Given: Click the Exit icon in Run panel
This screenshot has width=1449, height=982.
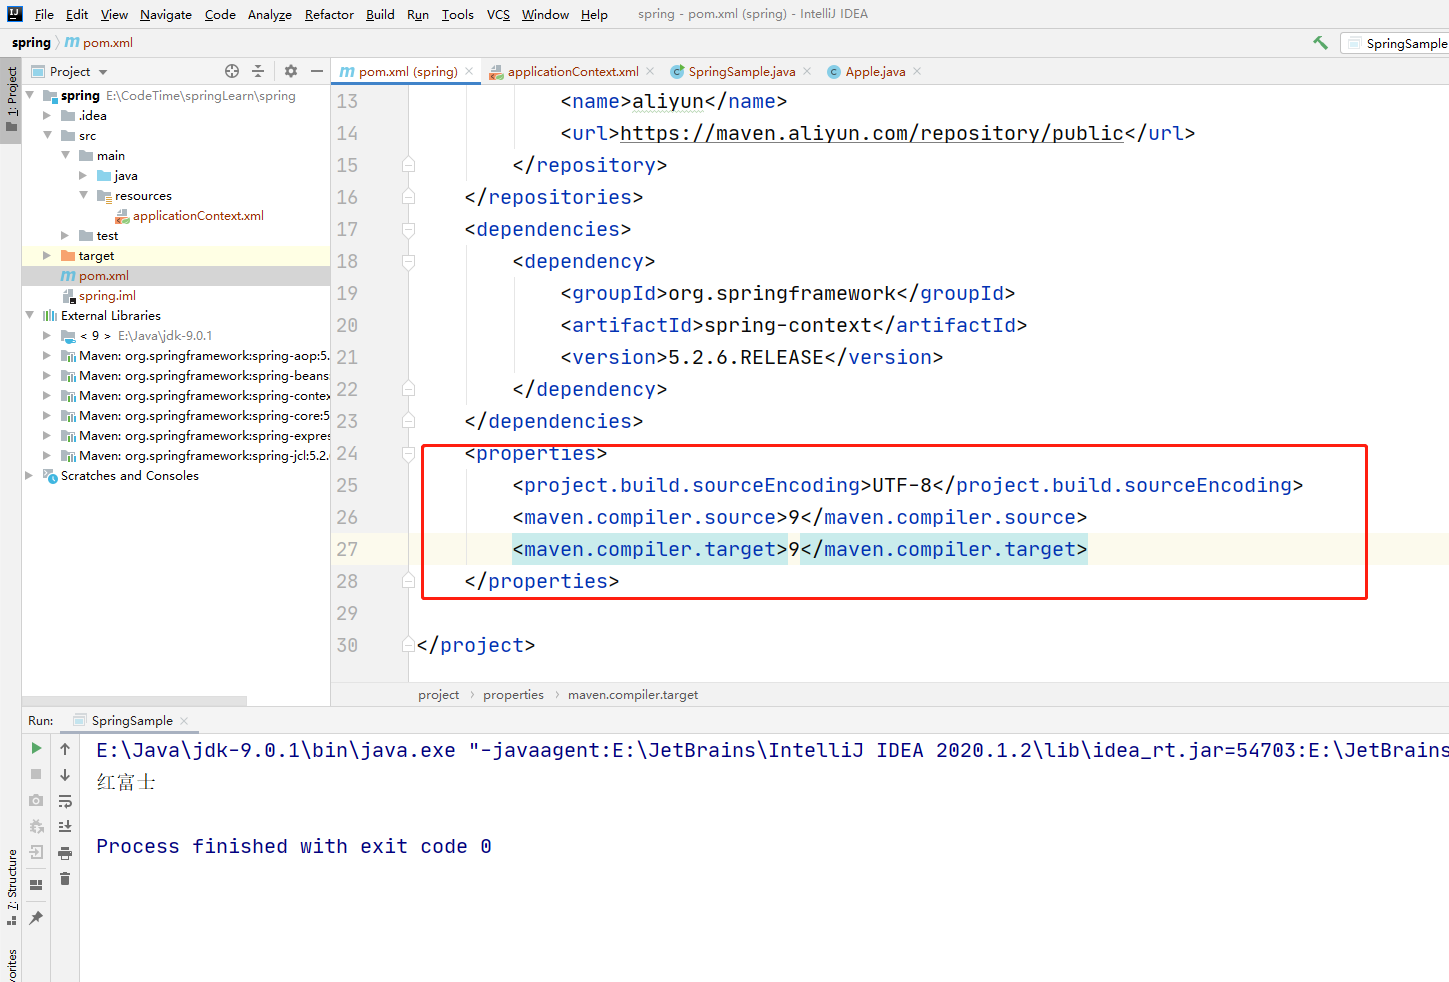Looking at the screenshot, I should click(36, 852).
